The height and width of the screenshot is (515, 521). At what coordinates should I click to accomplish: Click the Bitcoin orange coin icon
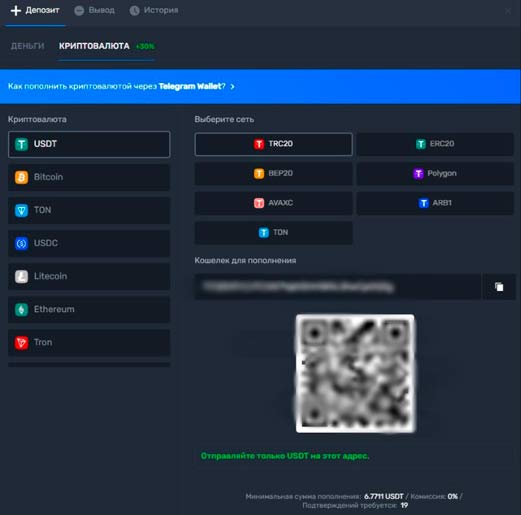click(x=21, y=177)
